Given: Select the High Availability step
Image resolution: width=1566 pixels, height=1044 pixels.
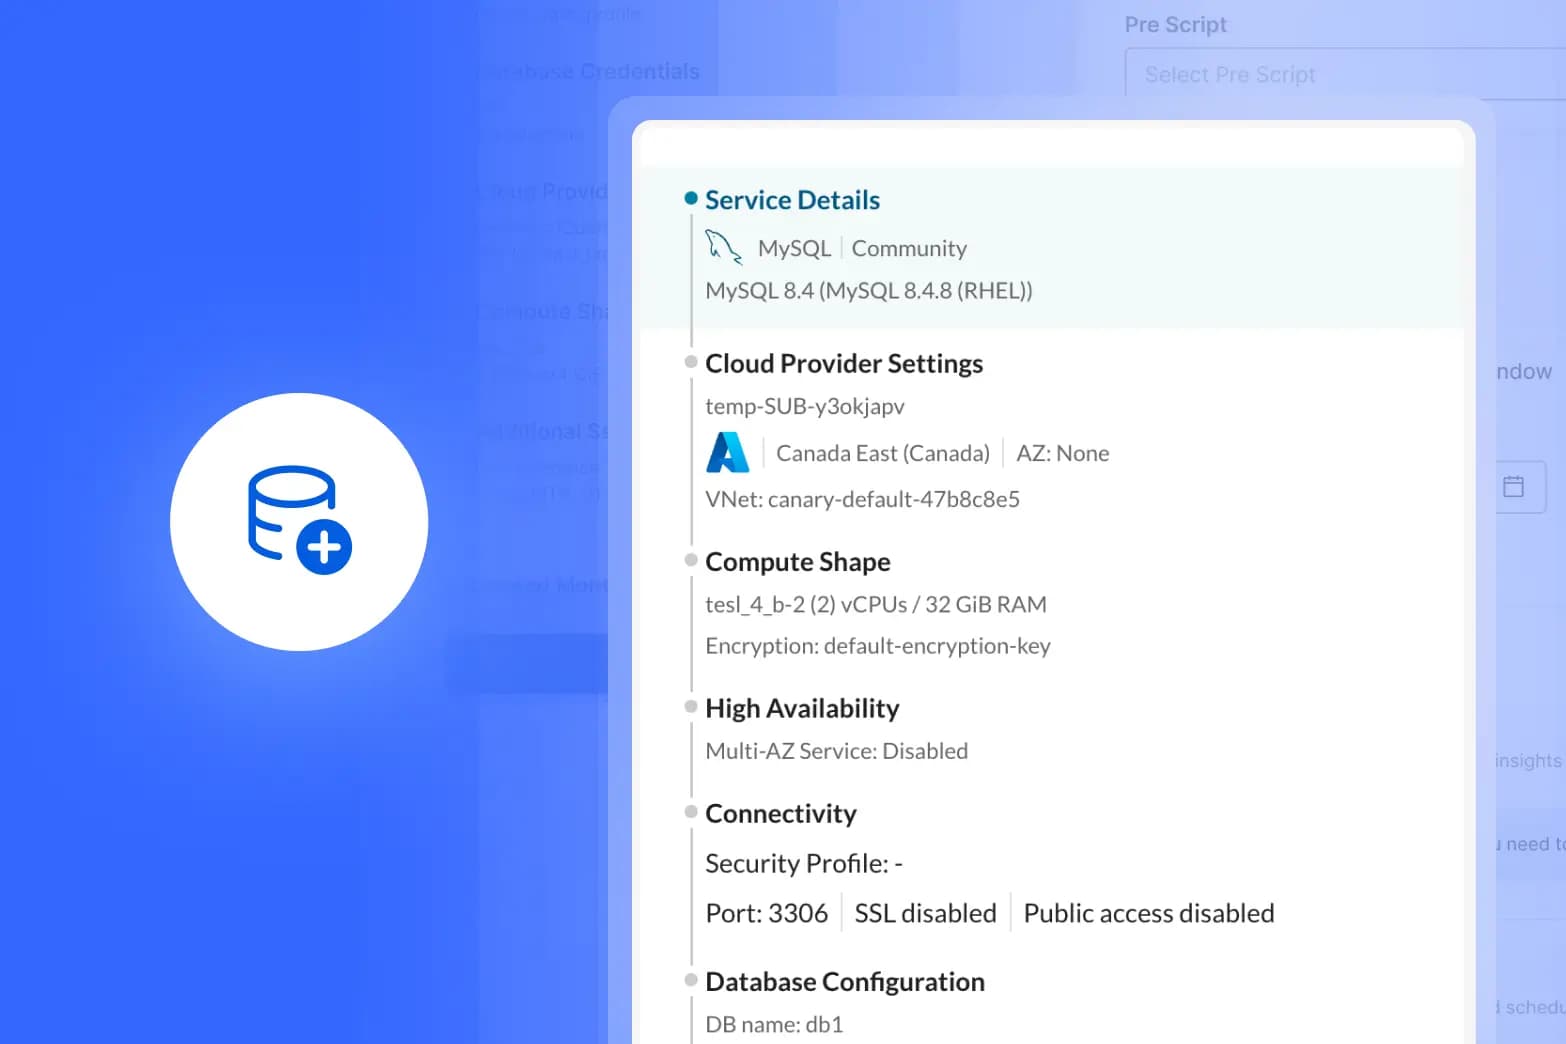Looking at the screenshot, I should pyautogui.click(x=802, y=708).
